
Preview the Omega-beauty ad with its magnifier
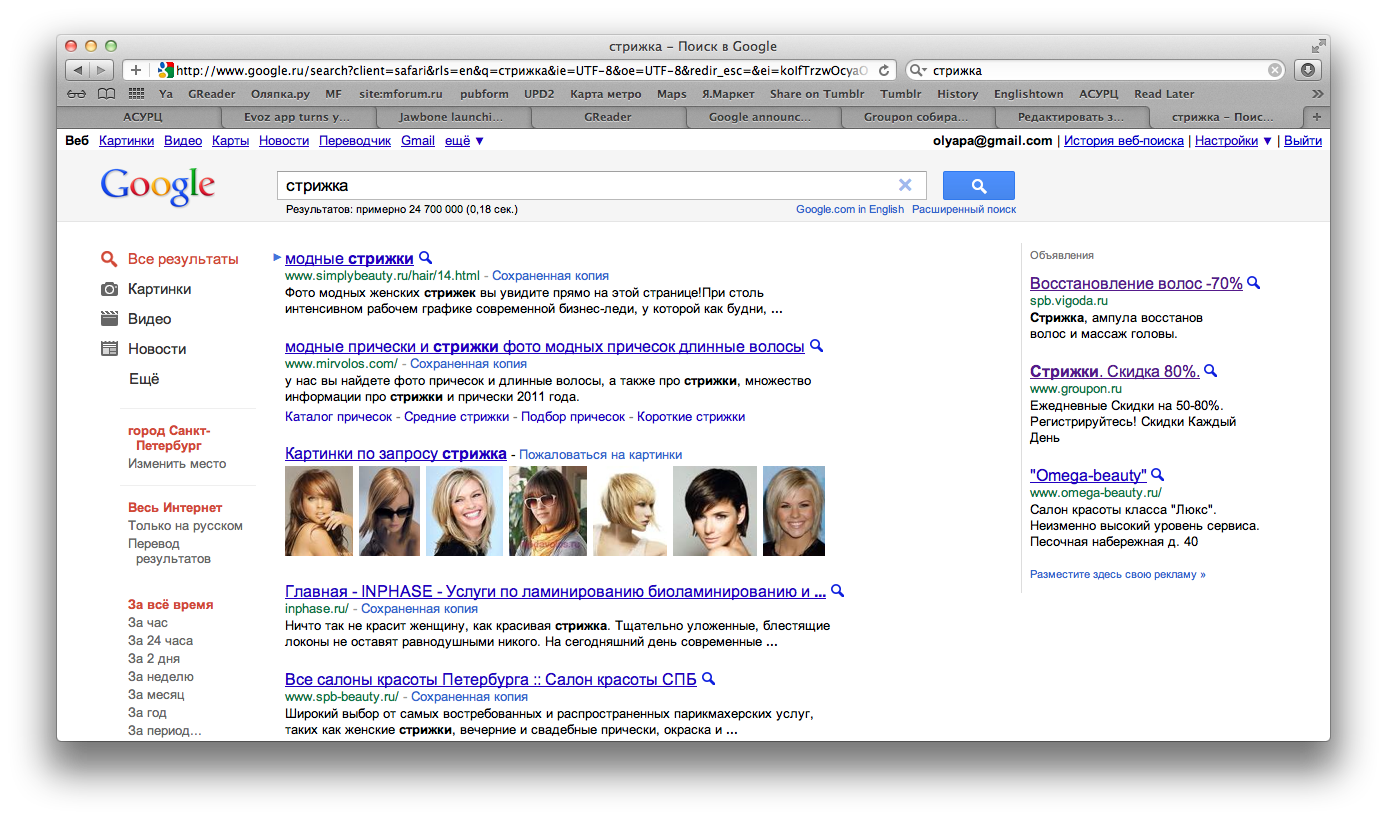pos(1157,475)
